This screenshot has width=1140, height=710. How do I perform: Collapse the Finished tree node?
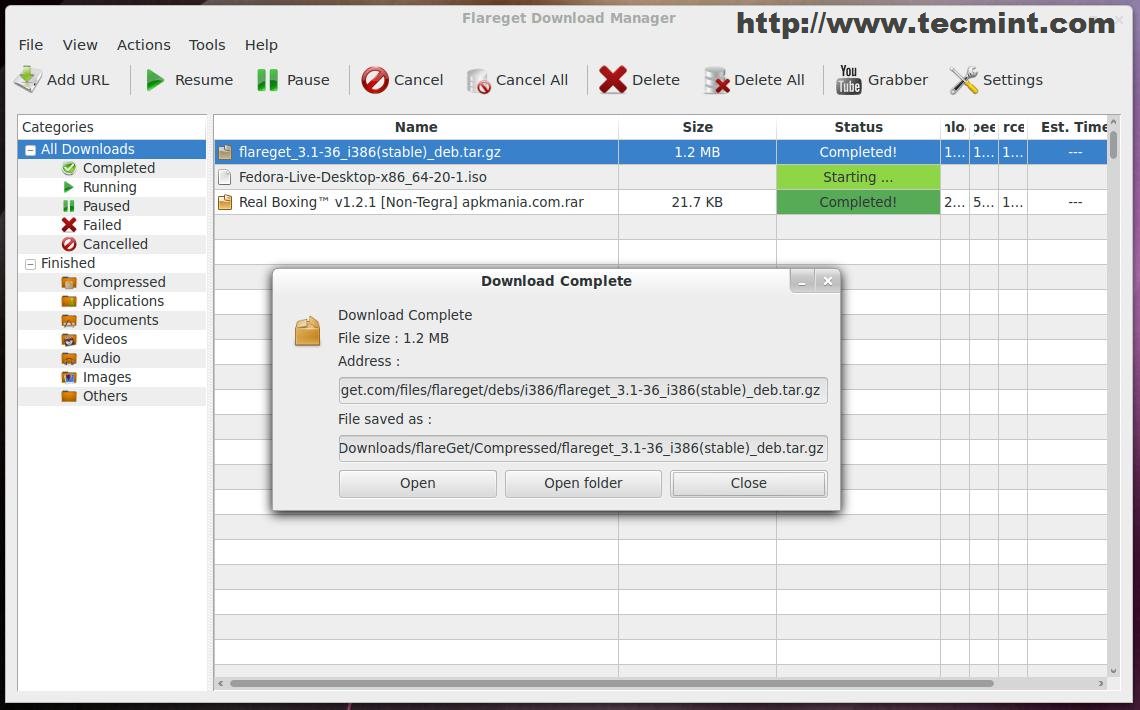(x=31, y=265)
